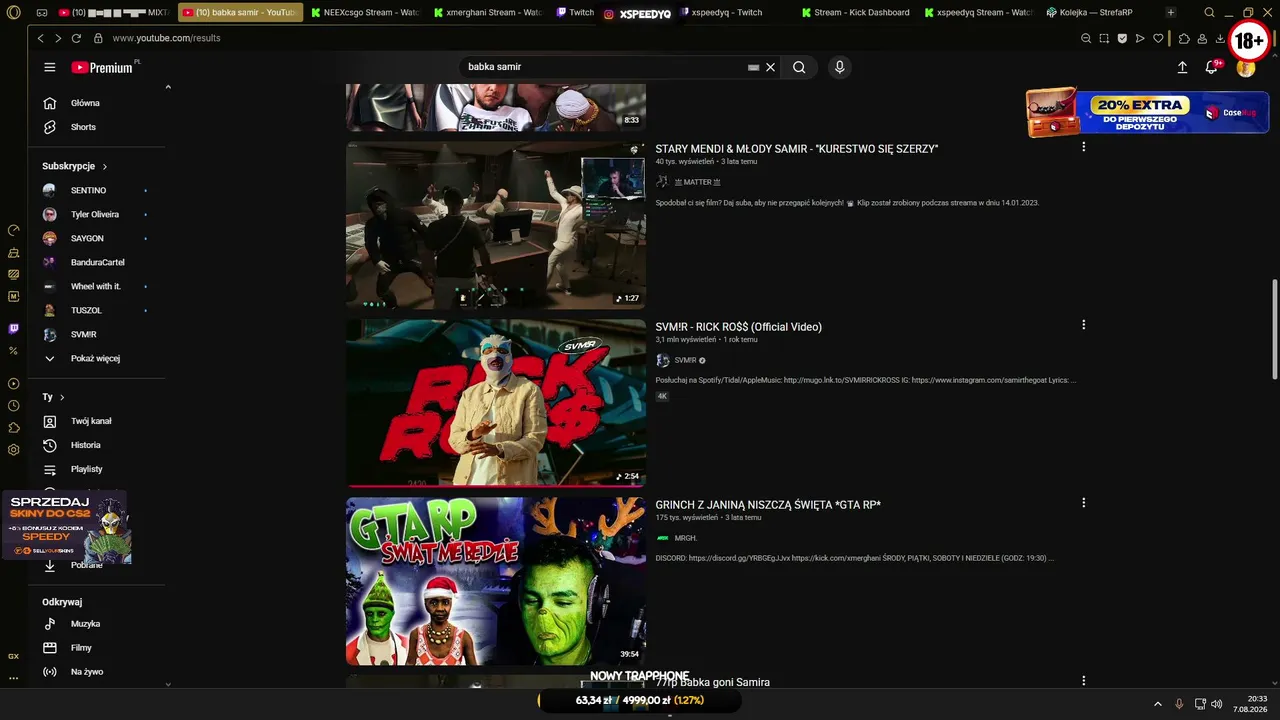
Task: Open YouTube notifications bell
Action: coord(1212,67)
